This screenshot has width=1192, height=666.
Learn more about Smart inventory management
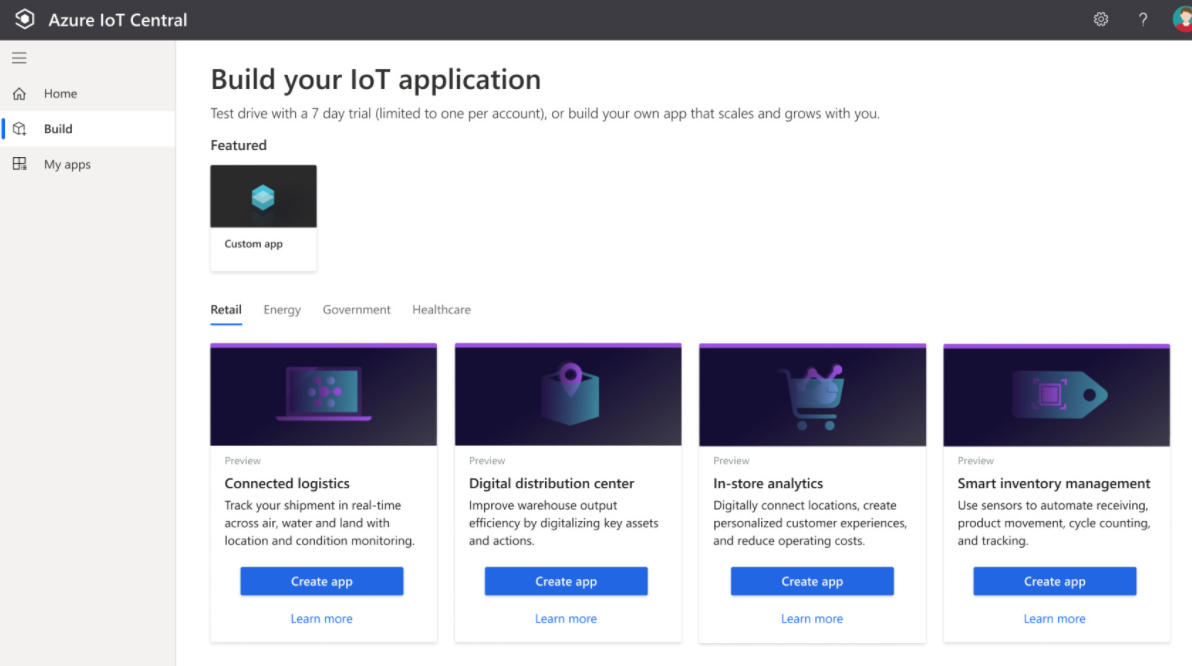pyautogui.click(x=1054, y=618)
